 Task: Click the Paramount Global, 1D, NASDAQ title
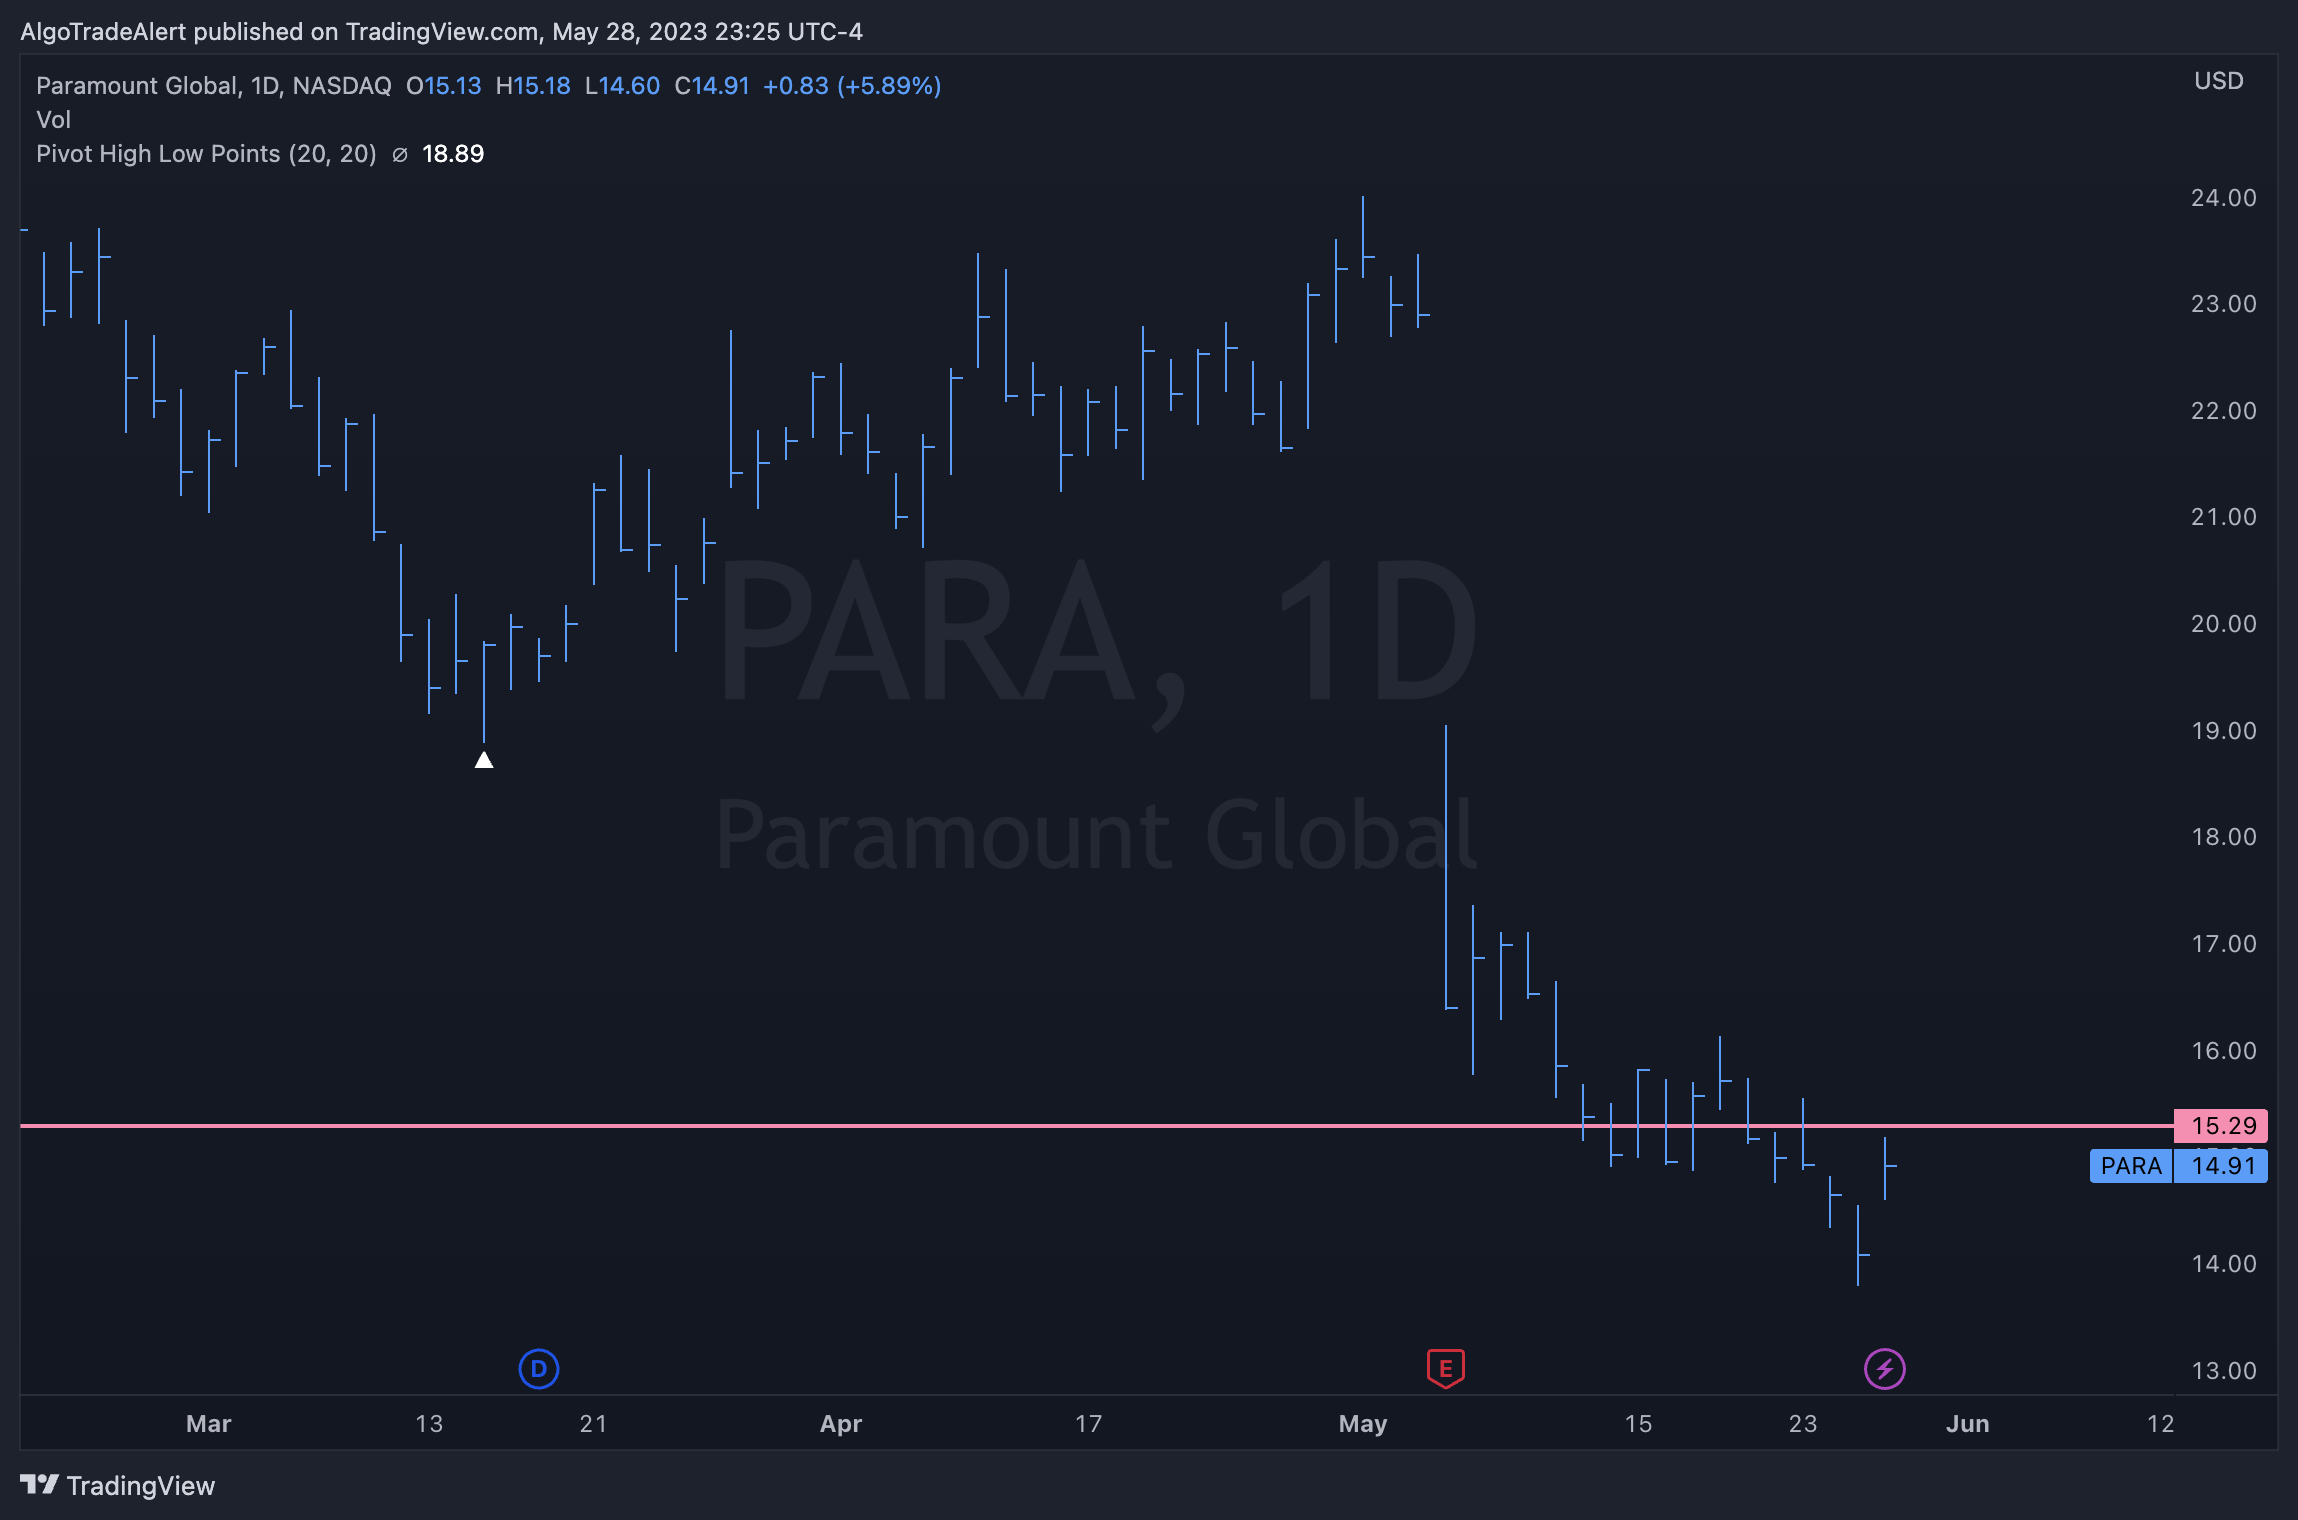pyautogui.click(x=214, y=86)
